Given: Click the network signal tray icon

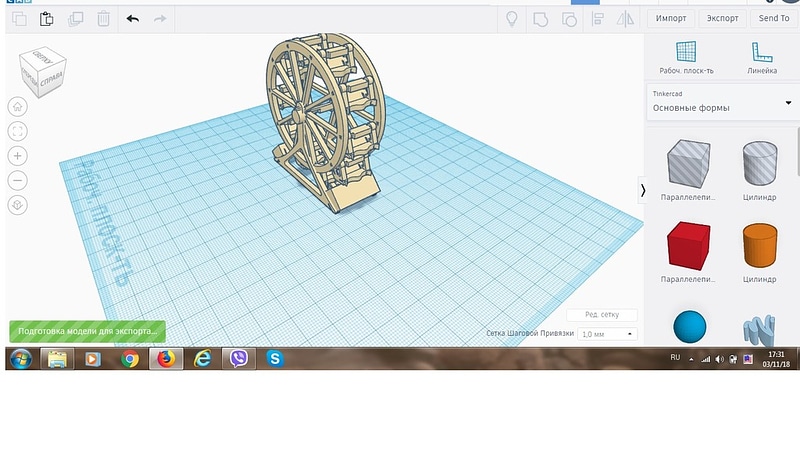Looking at the screenshot, I should tap(706, 359).
